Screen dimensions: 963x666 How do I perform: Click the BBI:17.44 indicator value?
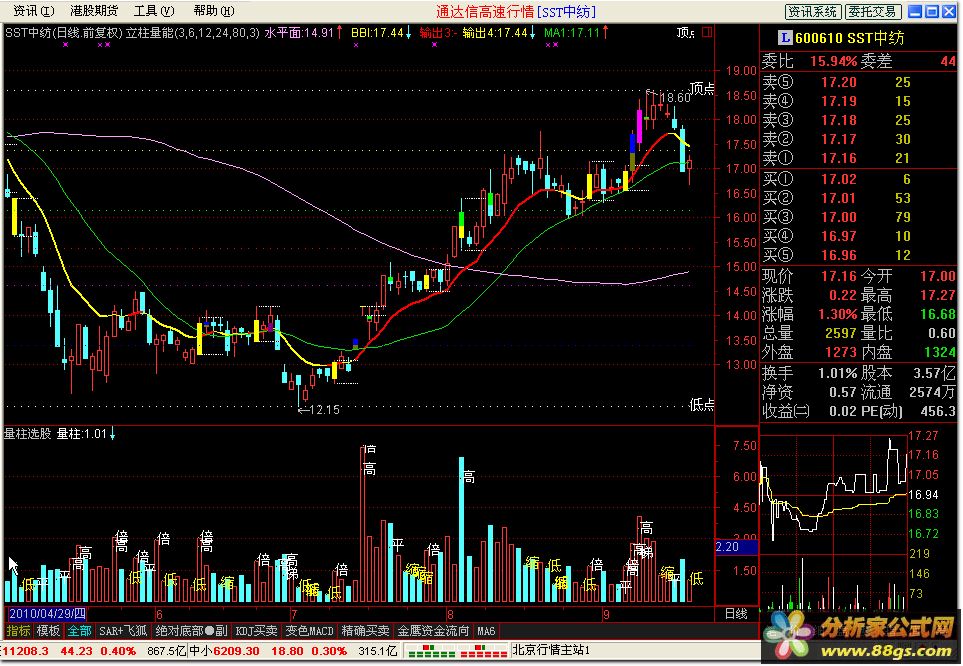point(377,33)
